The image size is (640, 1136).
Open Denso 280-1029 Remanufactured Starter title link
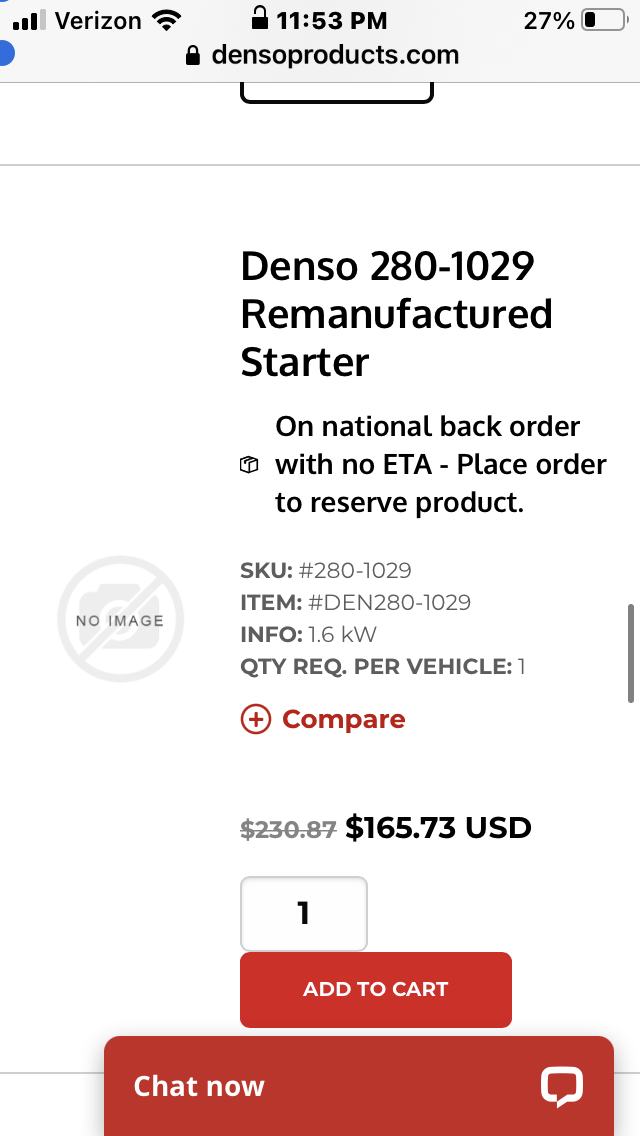click(x=396, y=314)
